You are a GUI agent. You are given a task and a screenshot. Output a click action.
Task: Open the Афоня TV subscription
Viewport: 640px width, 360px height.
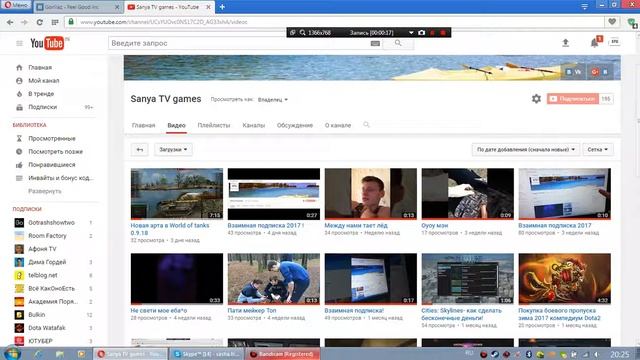[x=42, y=249]
